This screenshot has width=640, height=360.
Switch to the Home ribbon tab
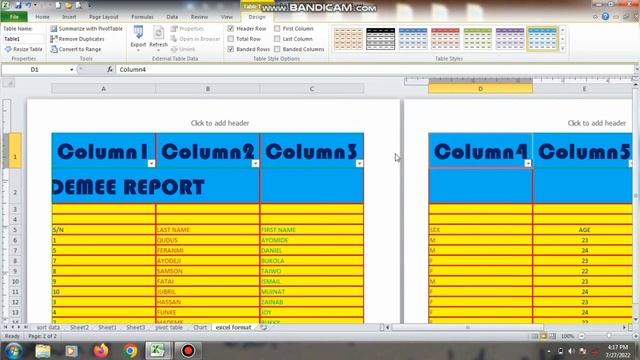[42, 17]
